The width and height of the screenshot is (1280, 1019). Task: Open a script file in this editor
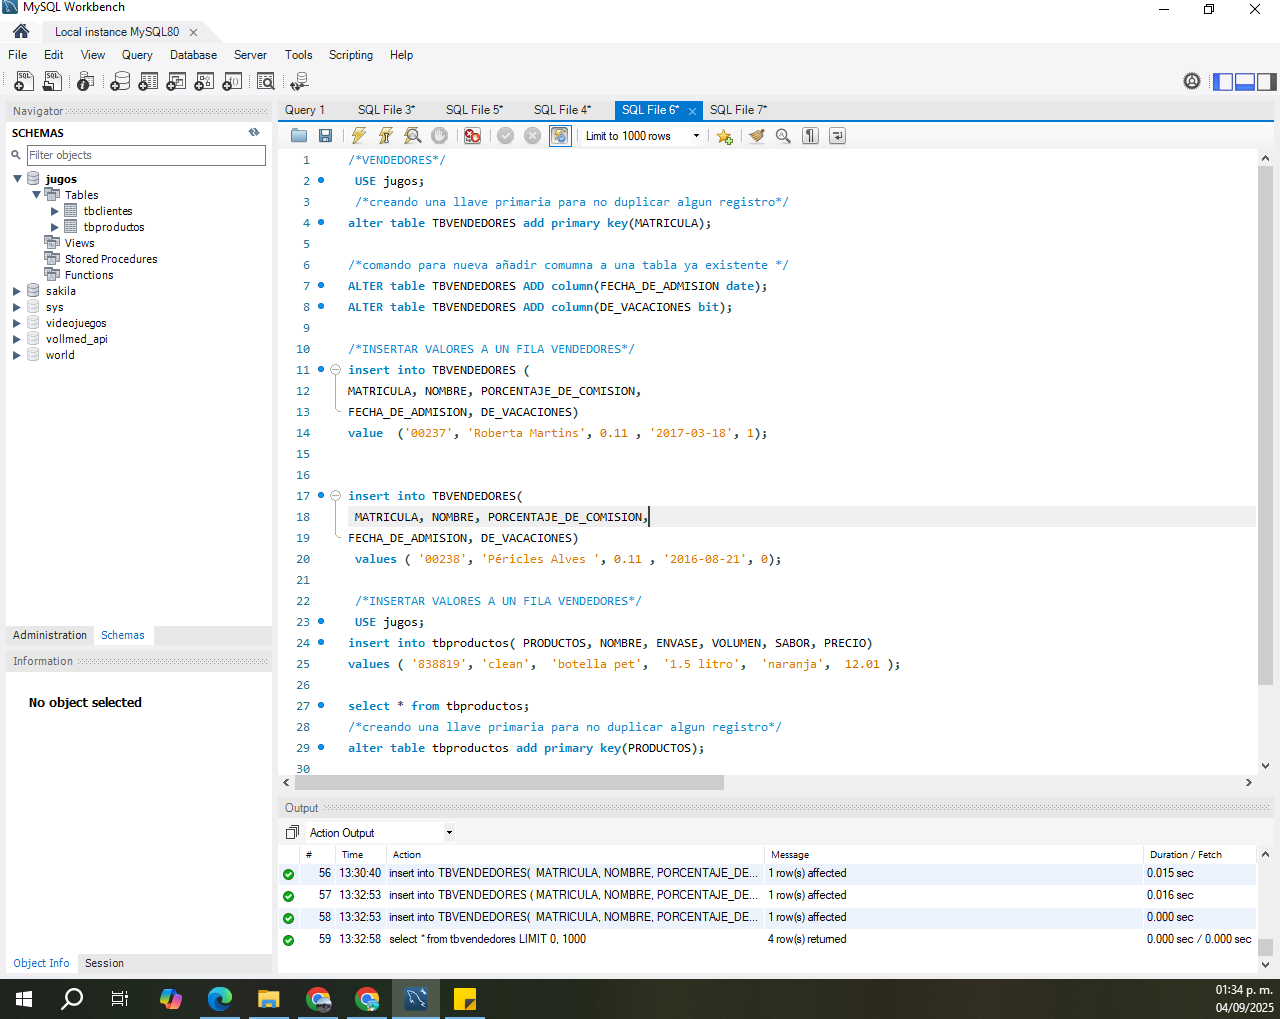(x=299, y=136)
